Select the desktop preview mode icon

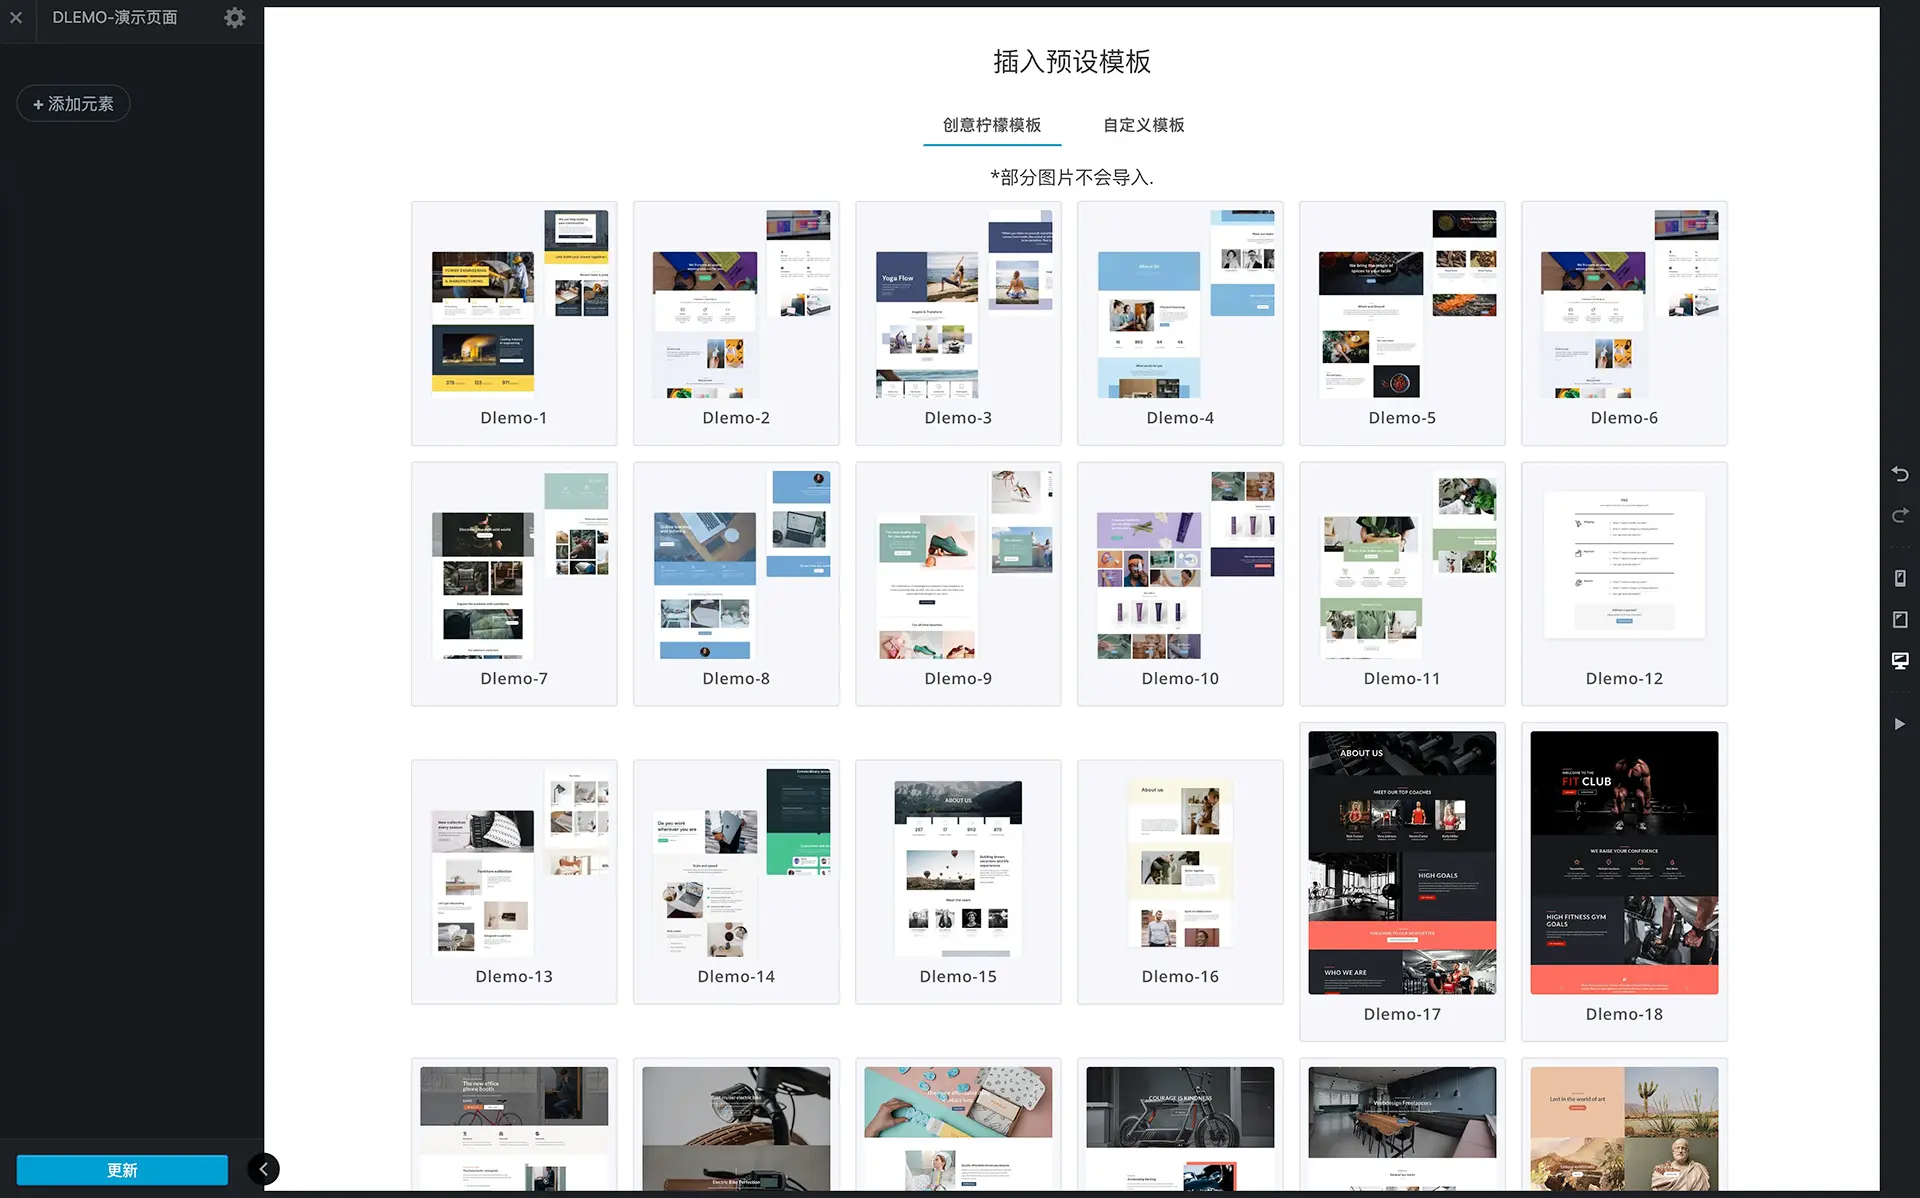click(x=1900, y=661)
